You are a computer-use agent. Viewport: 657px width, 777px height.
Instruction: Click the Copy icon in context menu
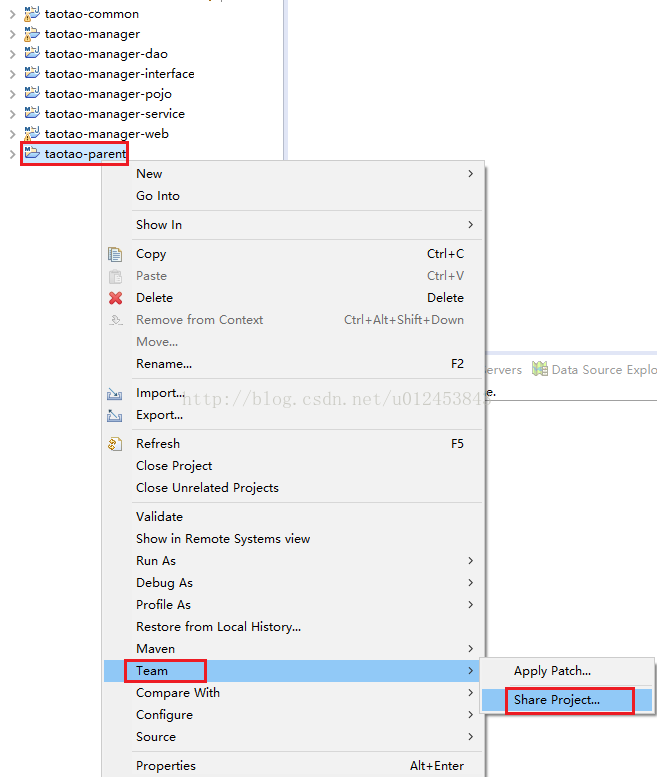tap(115, 254)
